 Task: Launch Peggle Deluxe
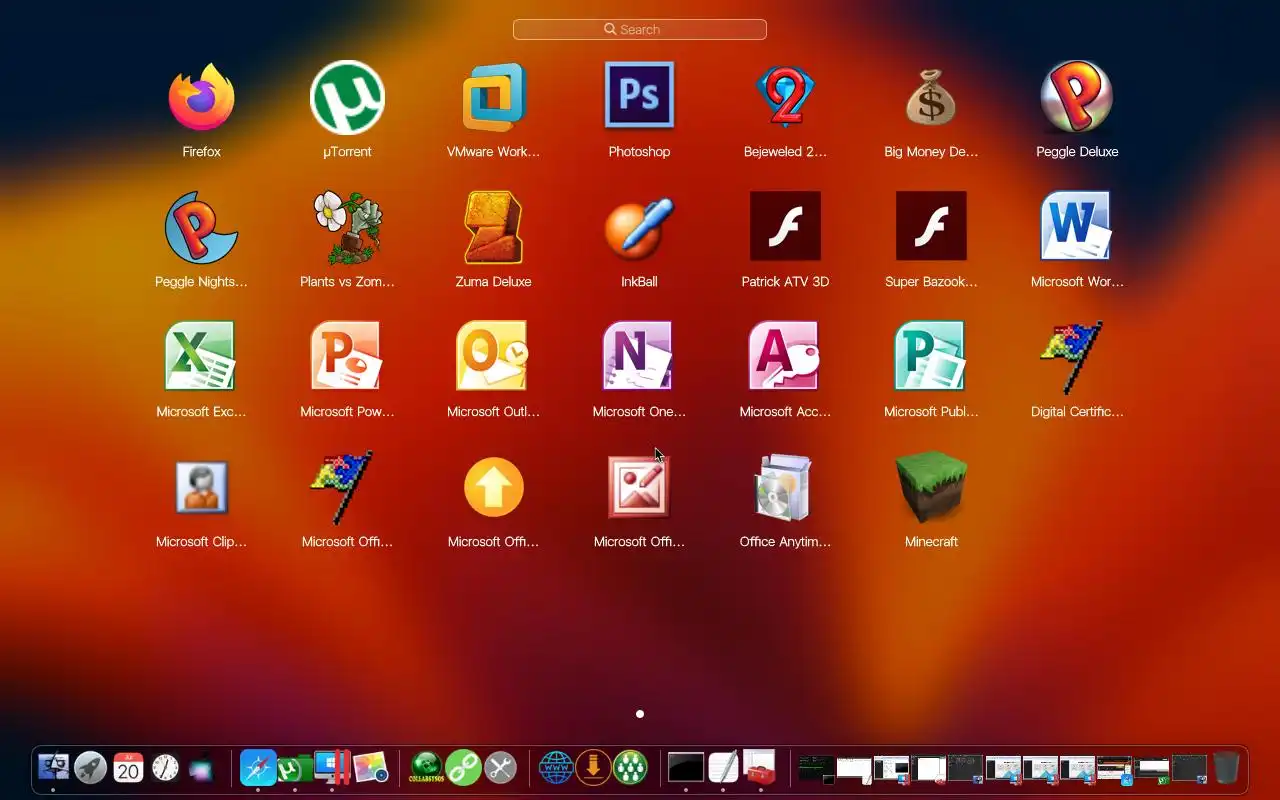click(1077, 97)
